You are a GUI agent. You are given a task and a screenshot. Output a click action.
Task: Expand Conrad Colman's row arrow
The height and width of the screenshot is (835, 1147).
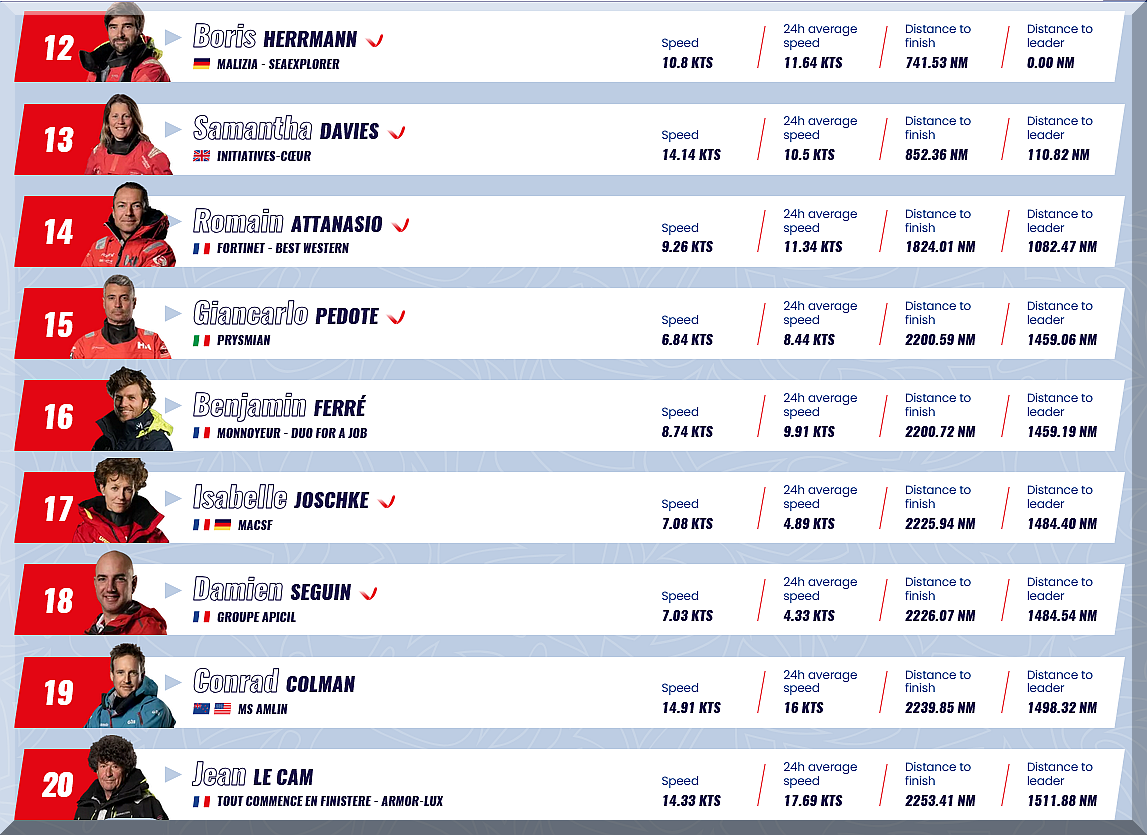[173, 682]
